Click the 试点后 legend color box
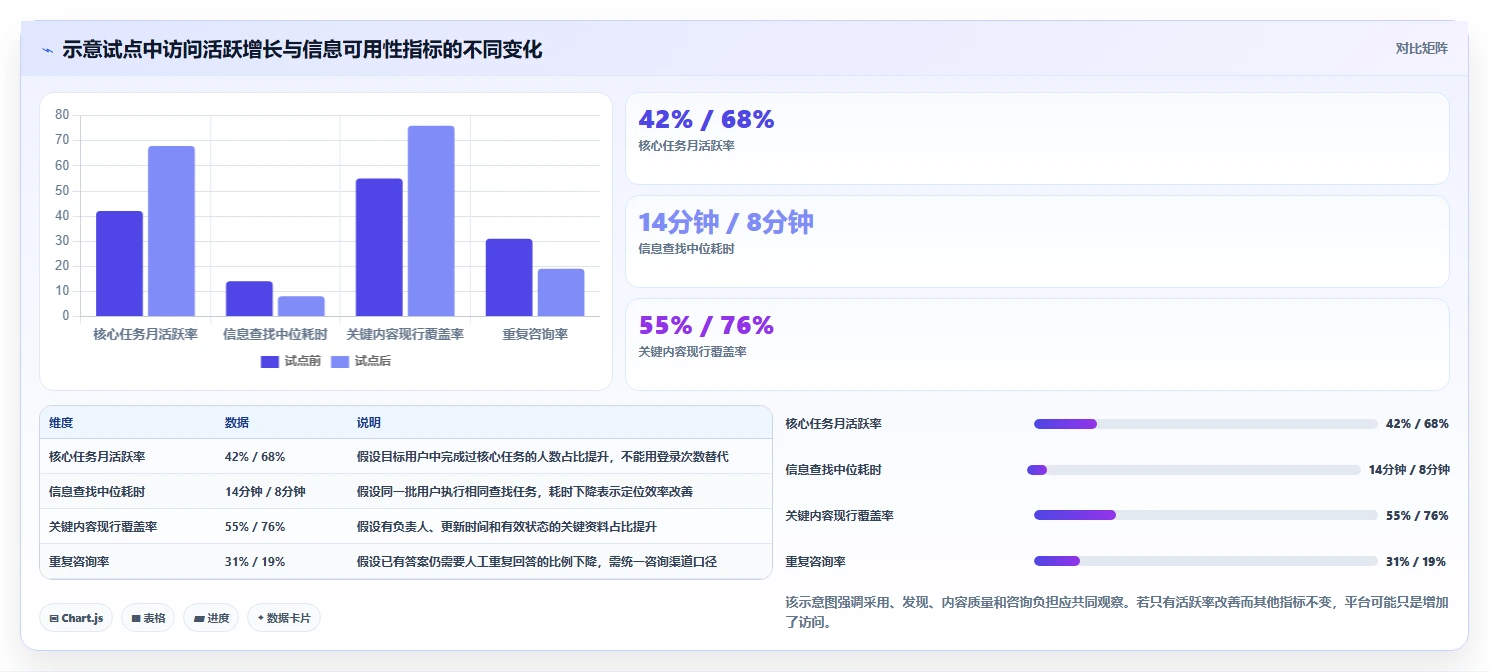This screenshot has height=672, width=1489. pos(340,362)
